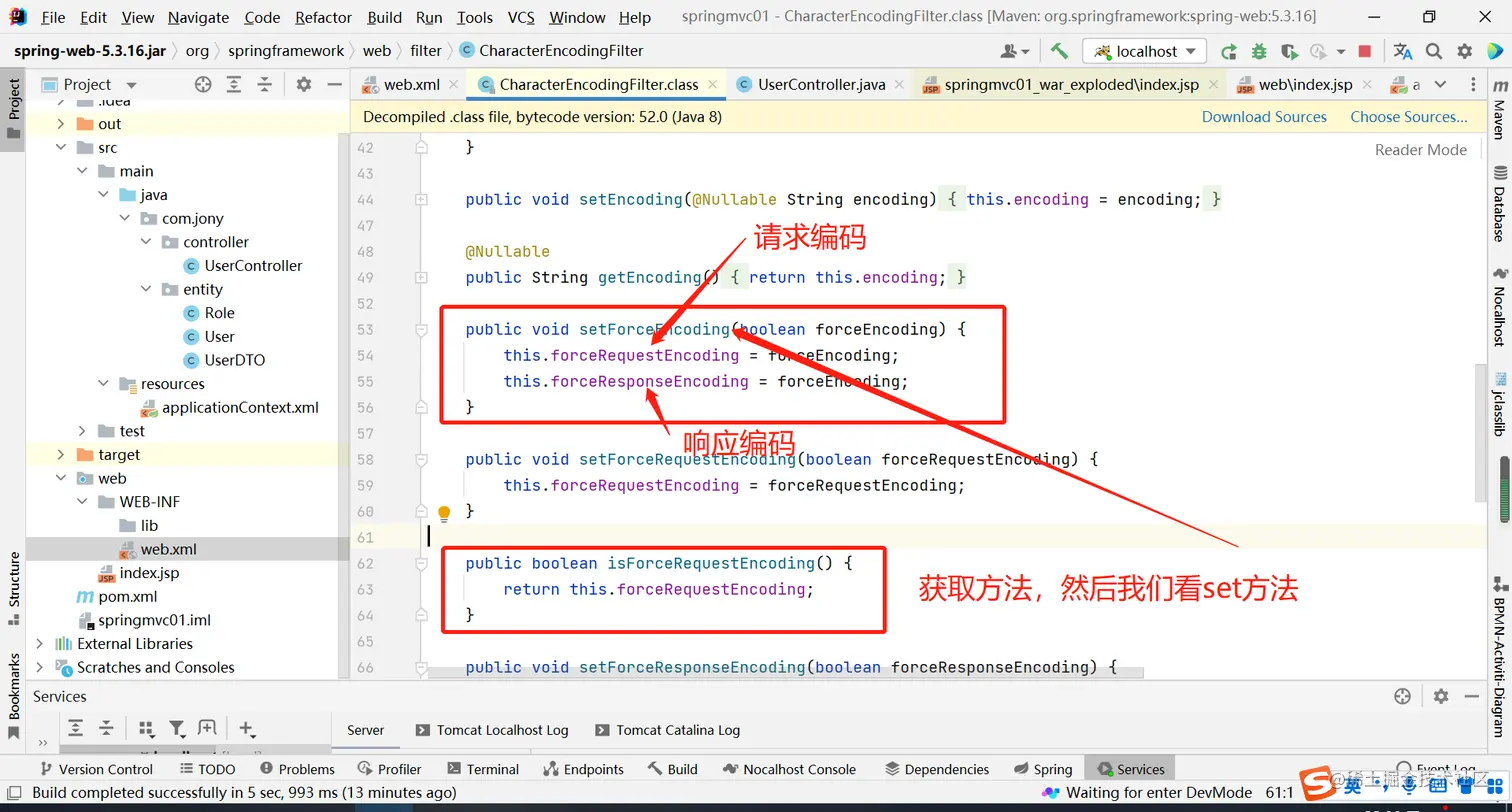Toggle the Problems tool window
This screenshot has width=1512, height=812.
(x=297, y=769)
